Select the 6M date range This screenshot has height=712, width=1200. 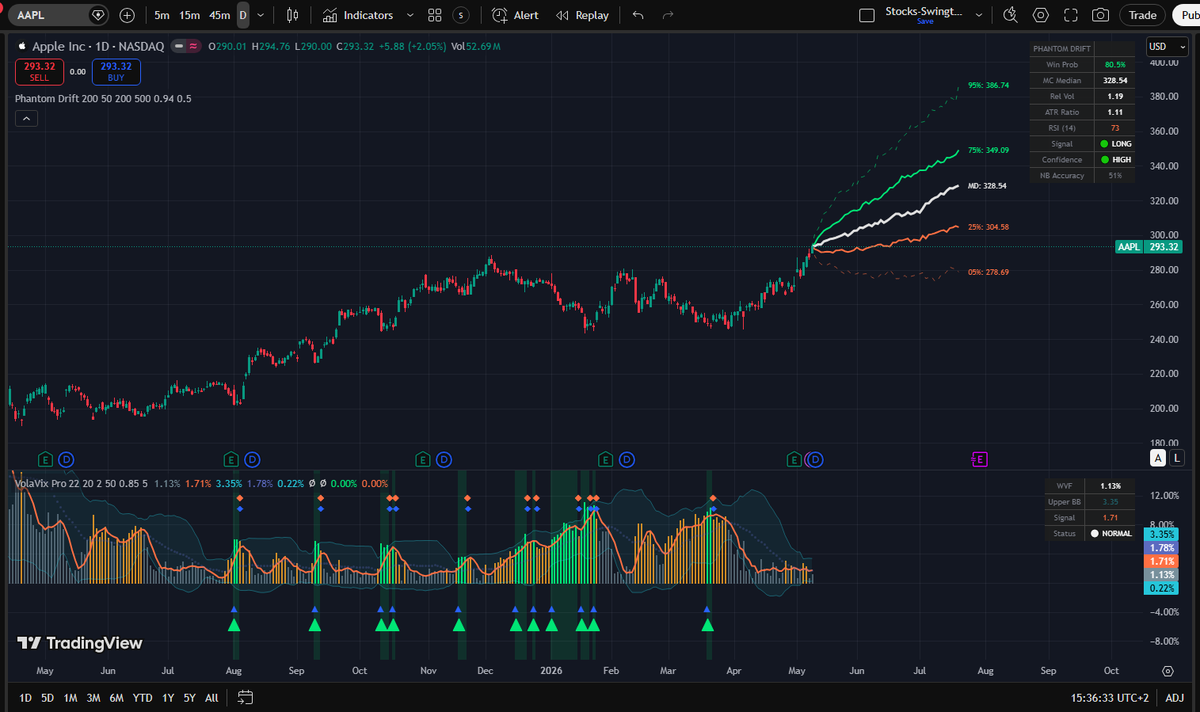click(x=117, y=698)
